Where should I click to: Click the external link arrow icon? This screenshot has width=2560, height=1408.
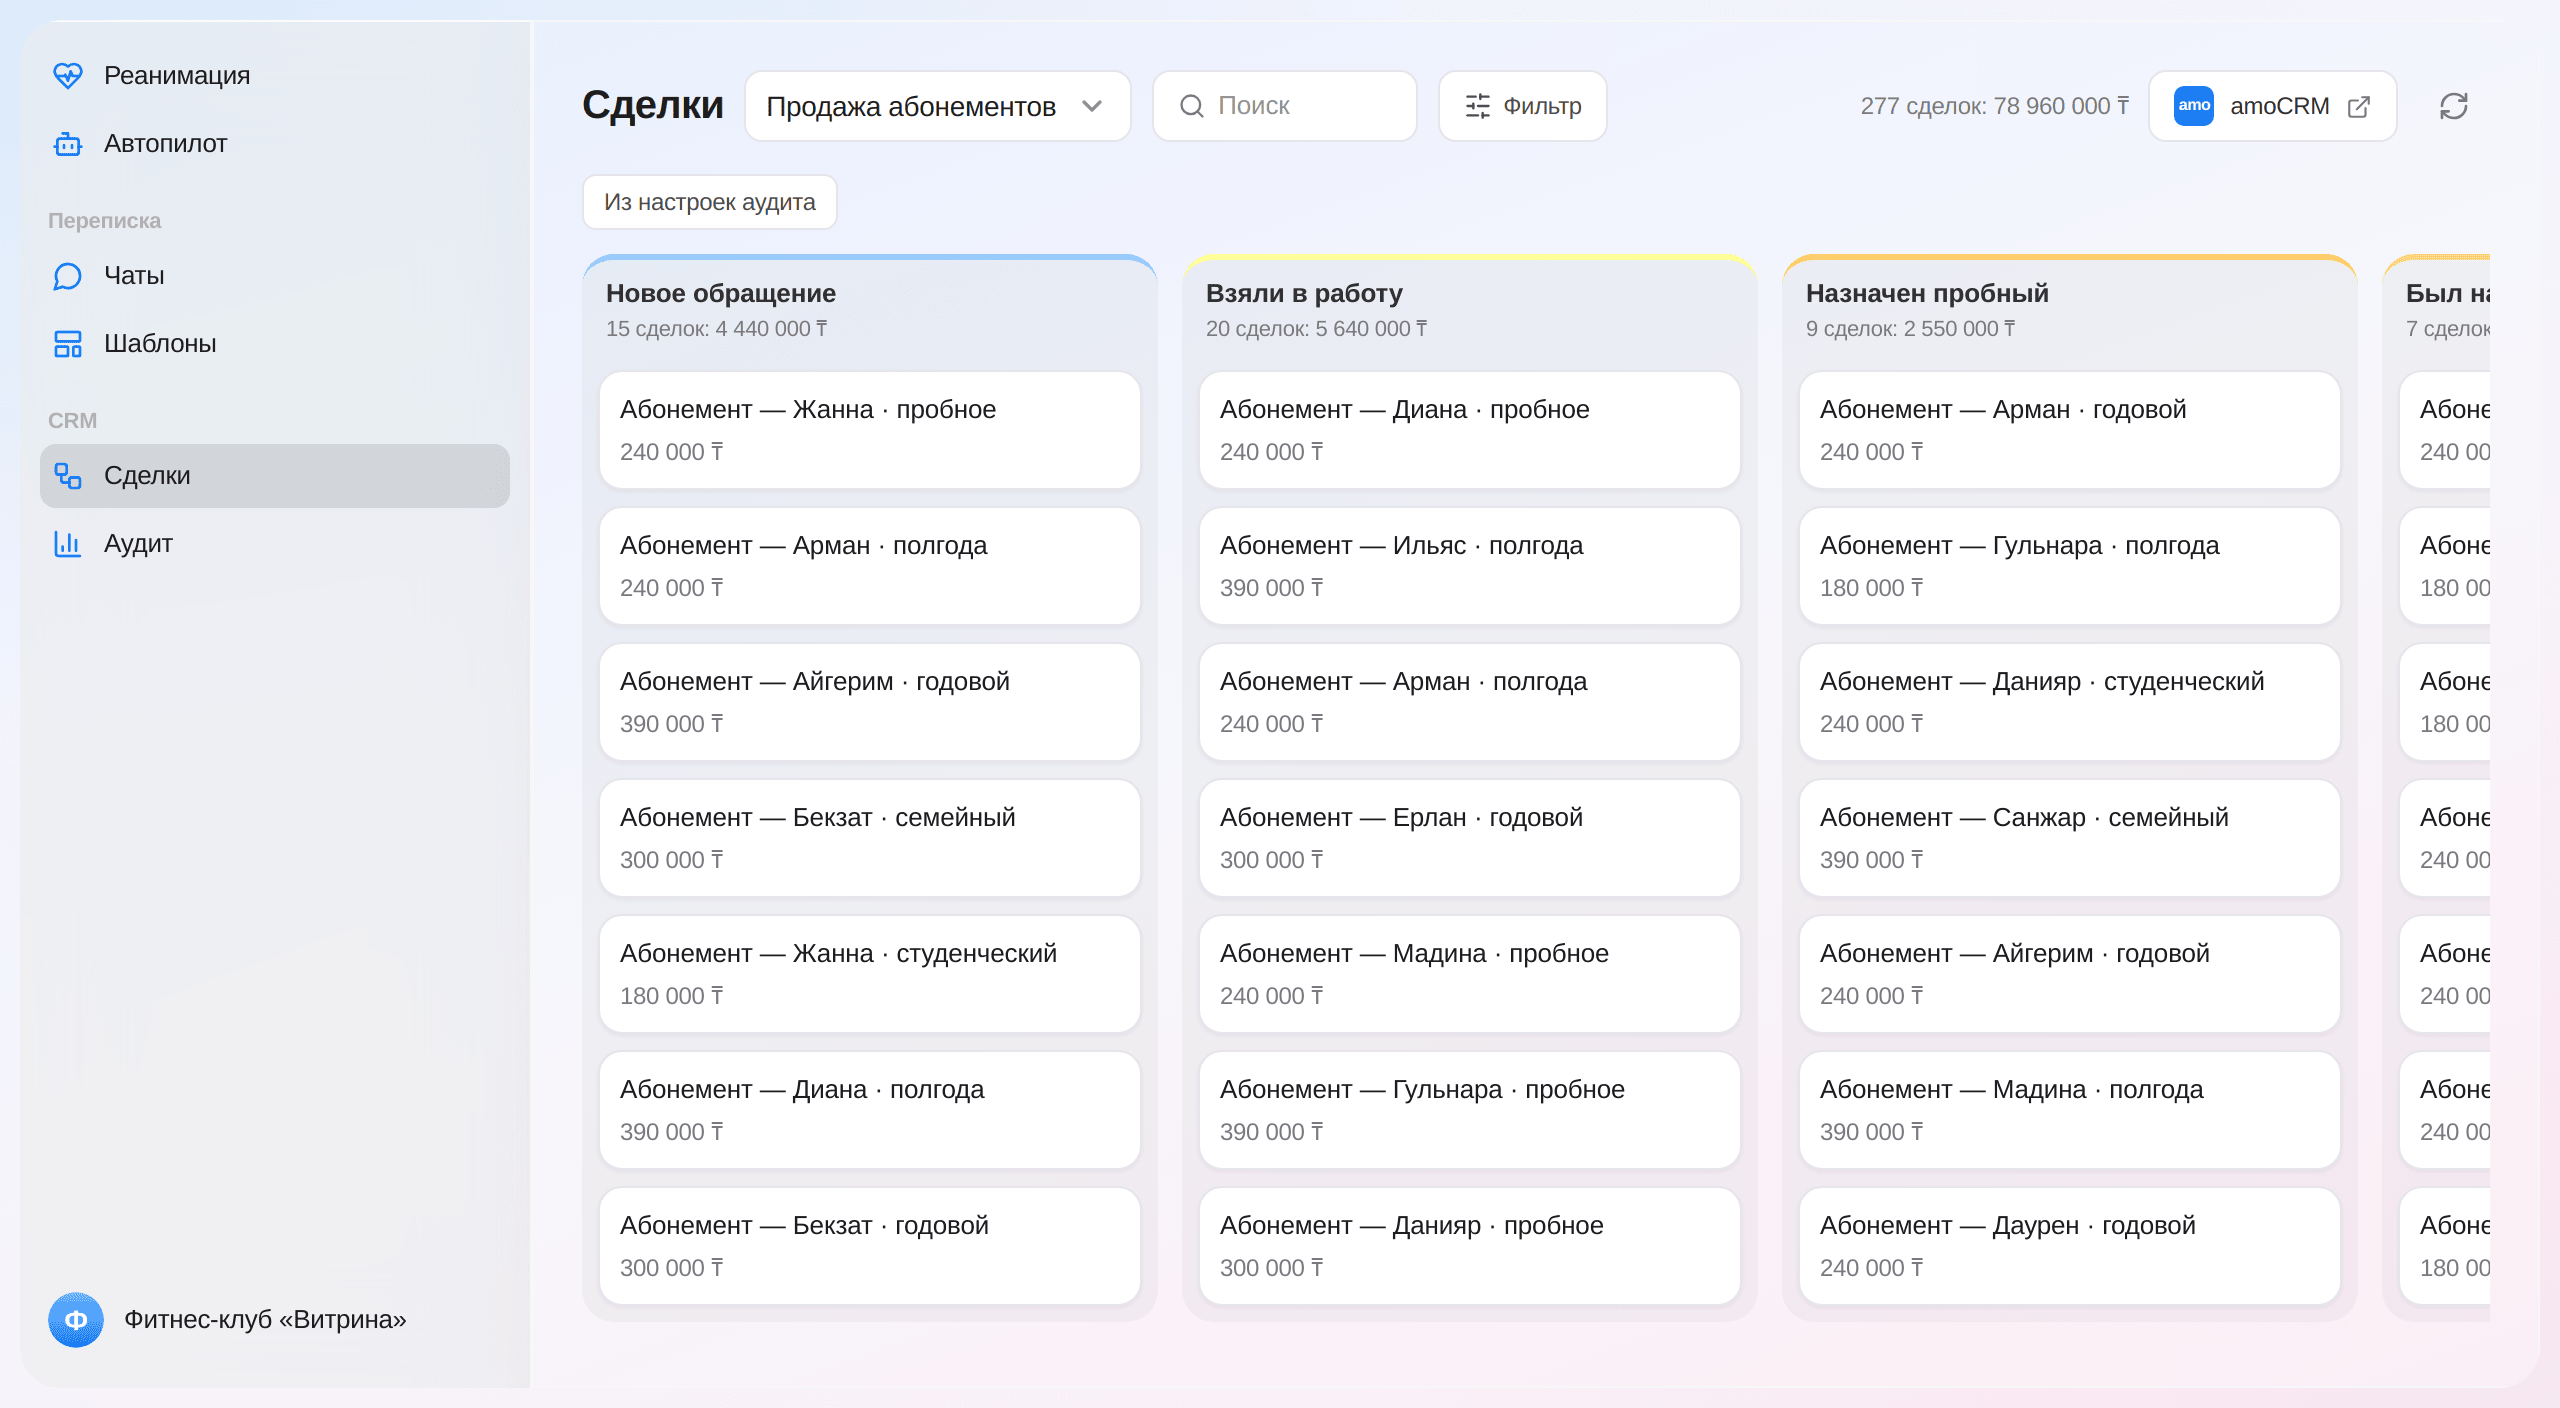[x=2359, y=106]
